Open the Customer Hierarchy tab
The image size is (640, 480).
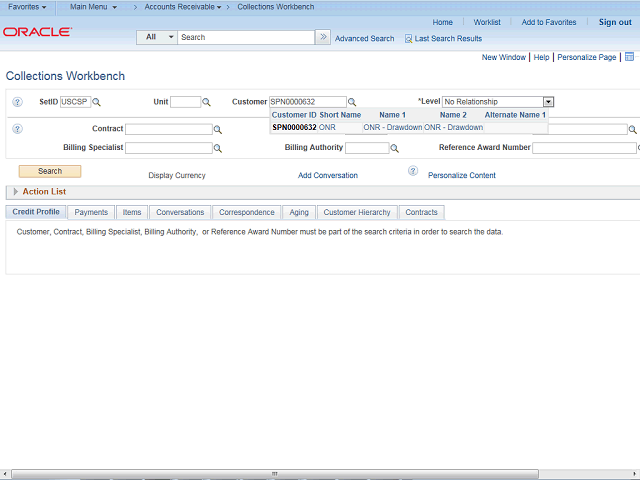357,212
